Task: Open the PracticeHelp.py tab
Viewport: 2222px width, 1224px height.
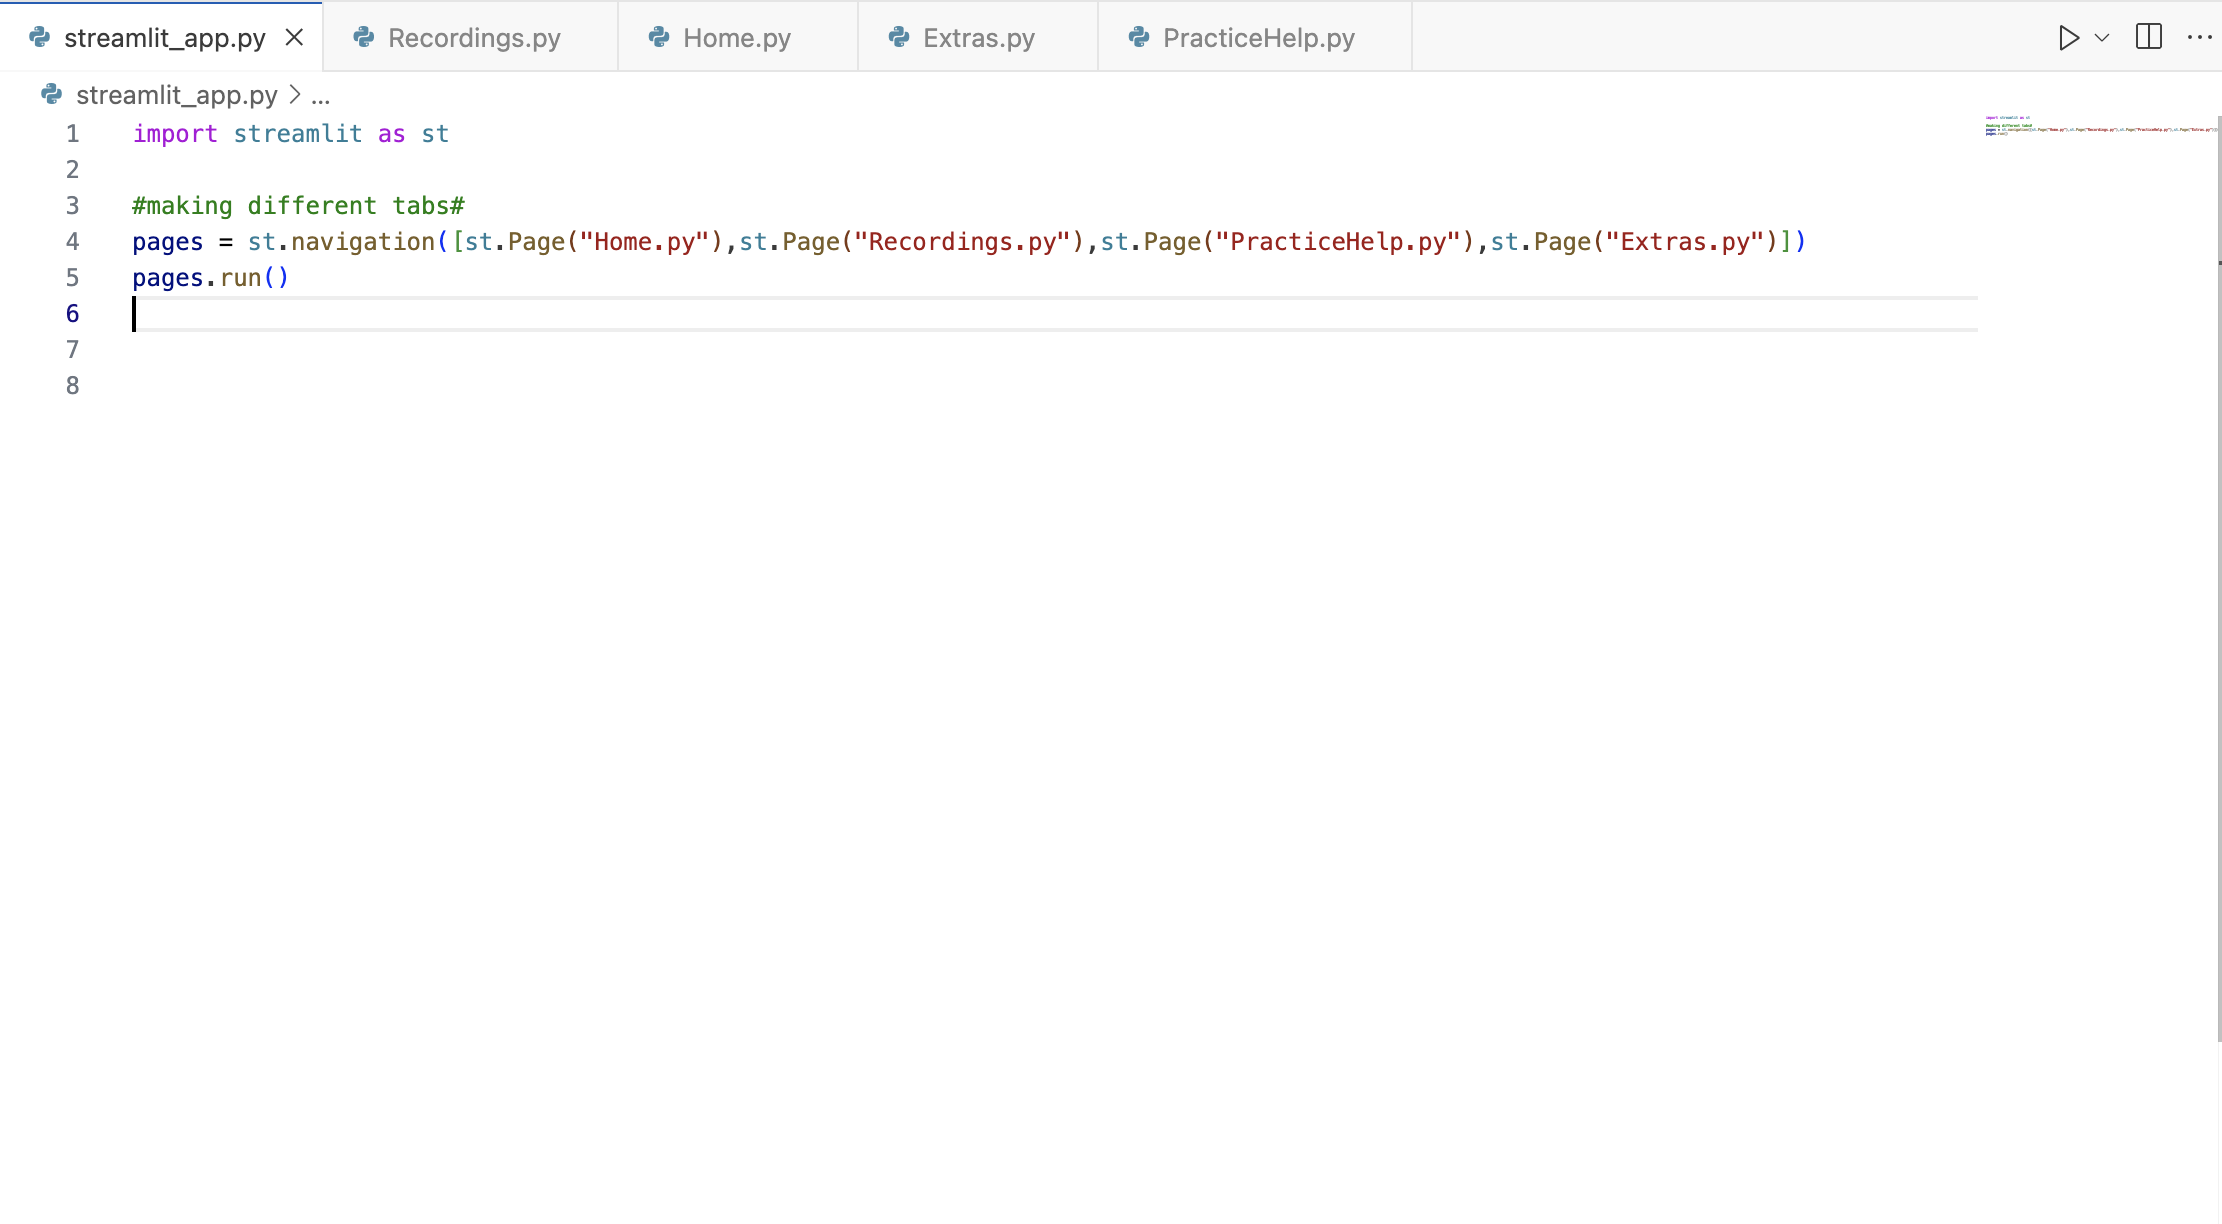Action: tap(1258, 38)
